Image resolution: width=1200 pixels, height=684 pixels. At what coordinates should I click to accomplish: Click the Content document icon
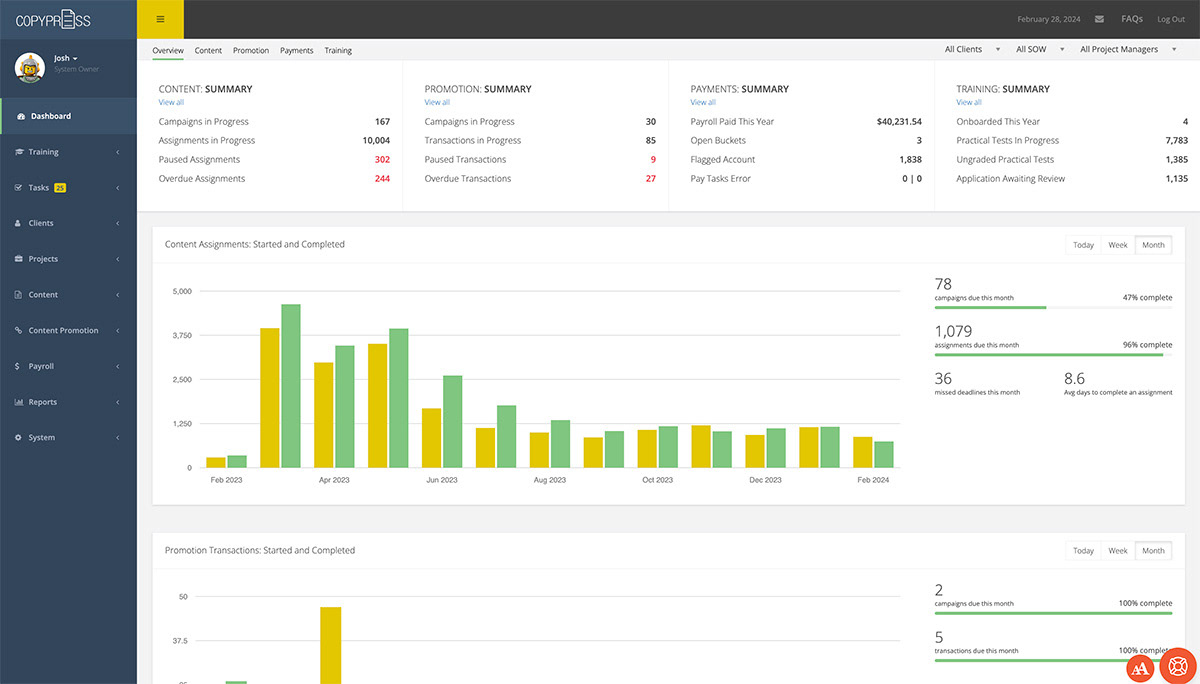click(19, 295)
